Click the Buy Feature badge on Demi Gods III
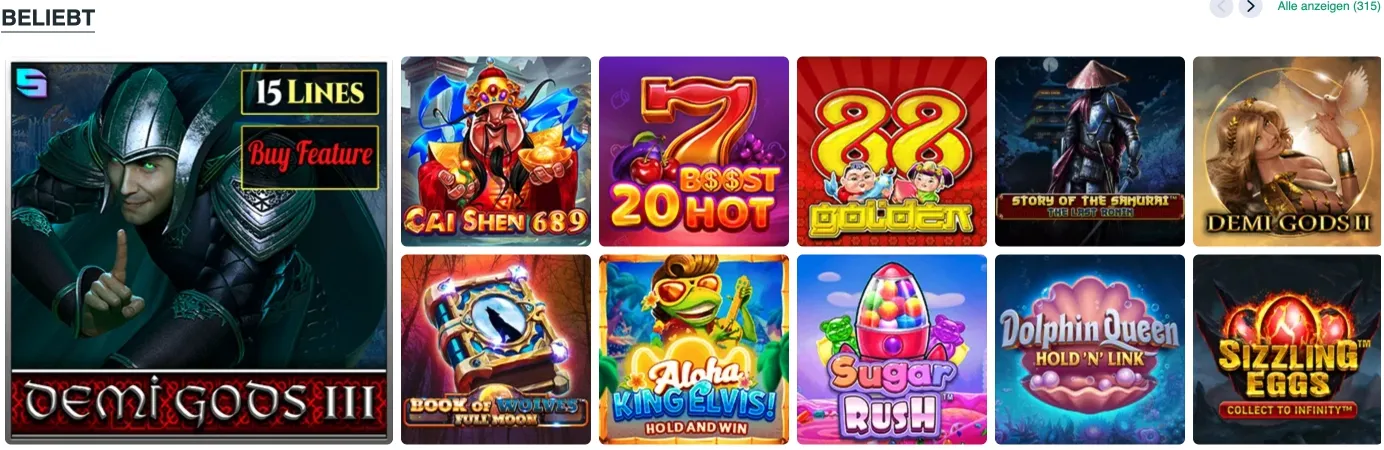This screenshot has height=450, width=1384. pos(310,155)
